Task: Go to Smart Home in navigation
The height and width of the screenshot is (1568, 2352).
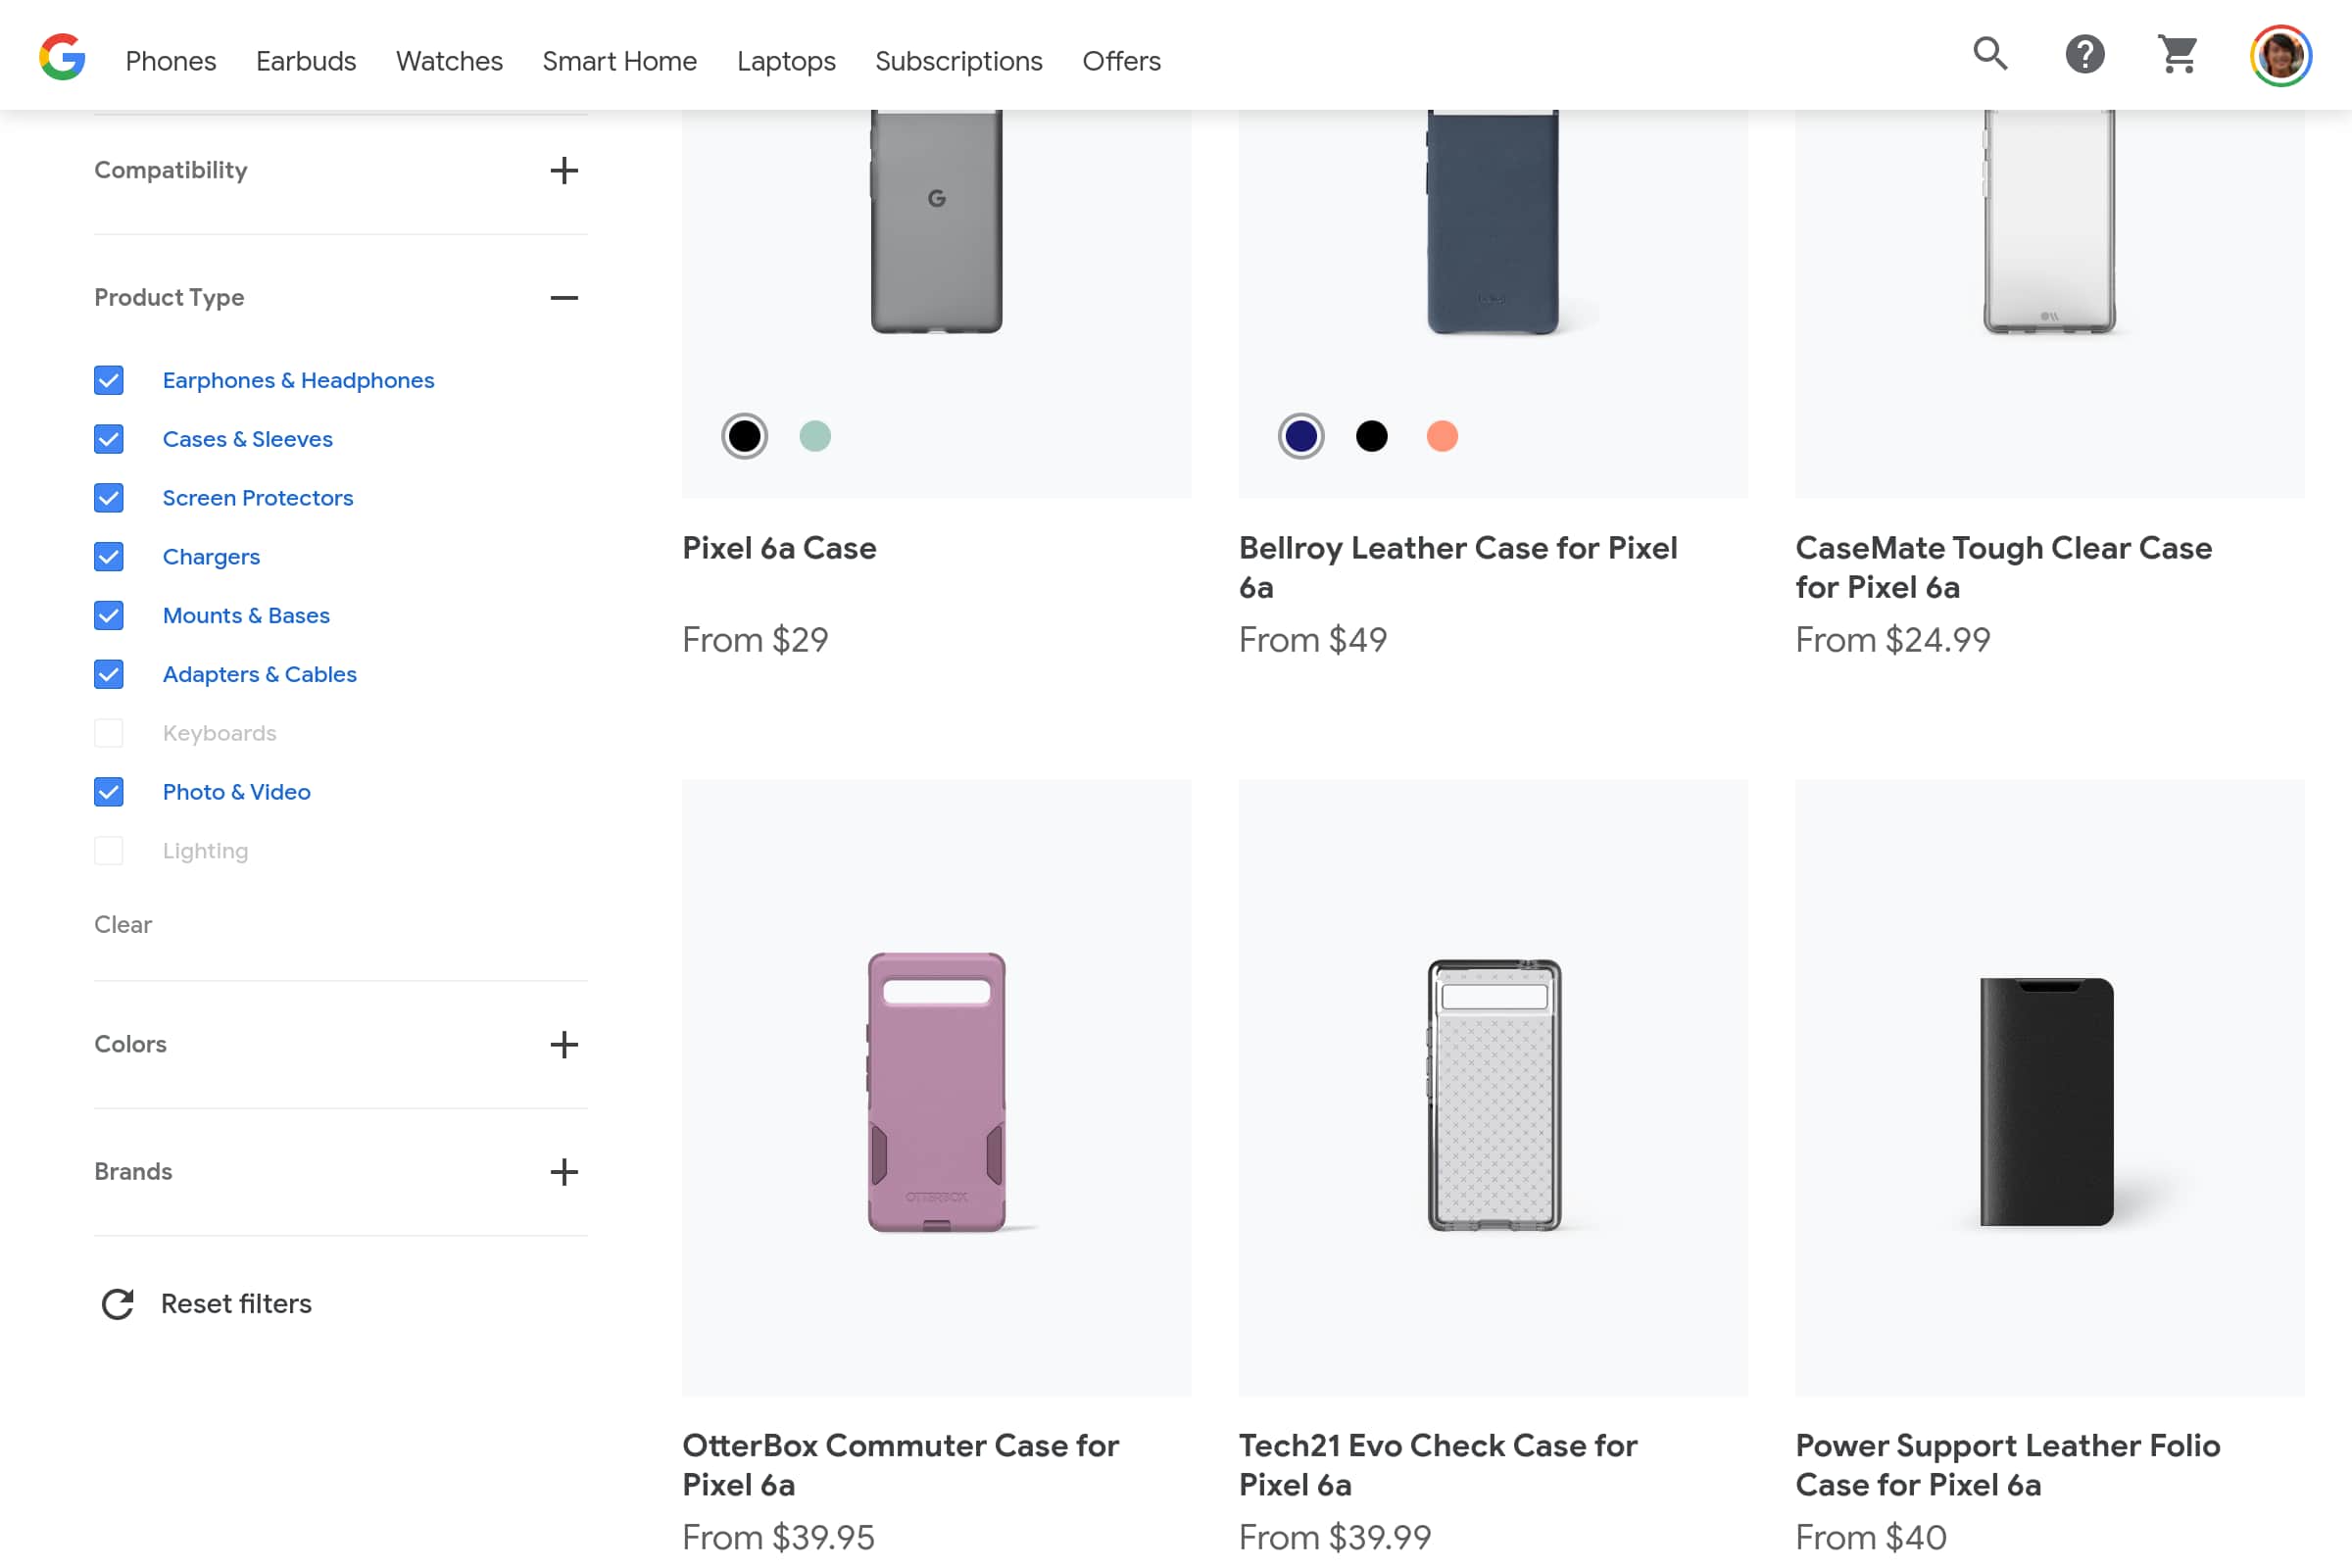Action: [x=619, y=61]
